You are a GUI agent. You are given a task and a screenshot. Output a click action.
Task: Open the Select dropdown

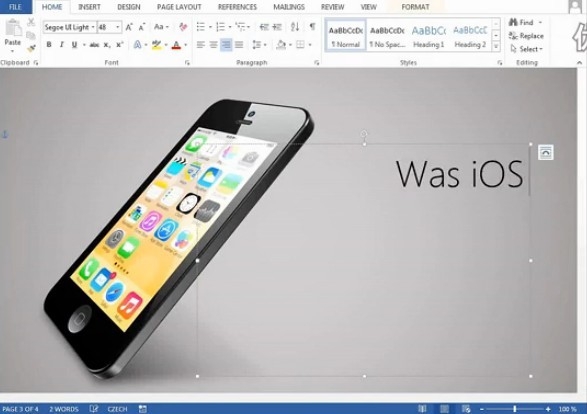(x=526, y=49)
